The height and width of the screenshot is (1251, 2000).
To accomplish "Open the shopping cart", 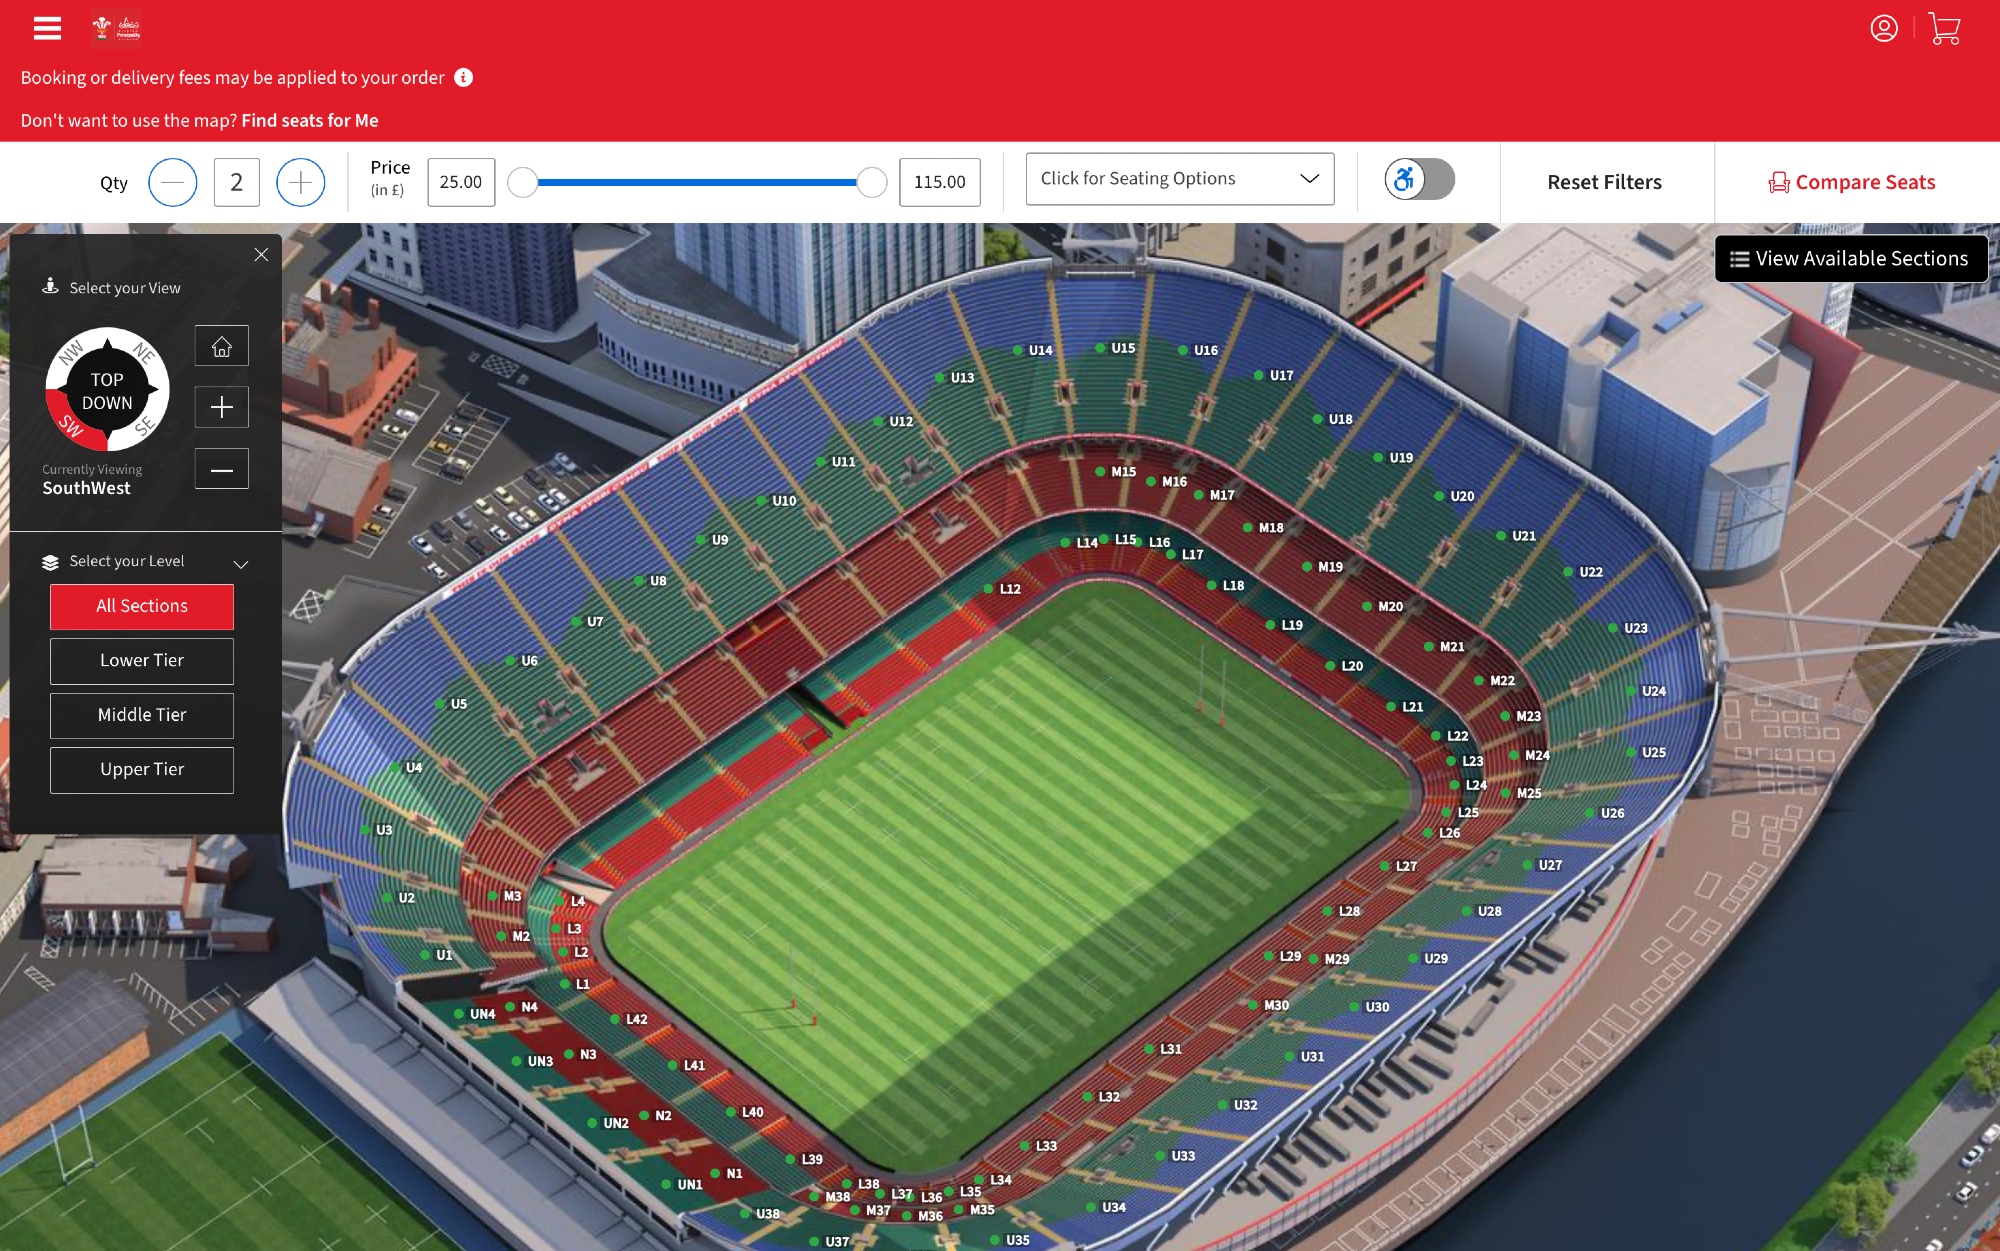I will 1944,28.
